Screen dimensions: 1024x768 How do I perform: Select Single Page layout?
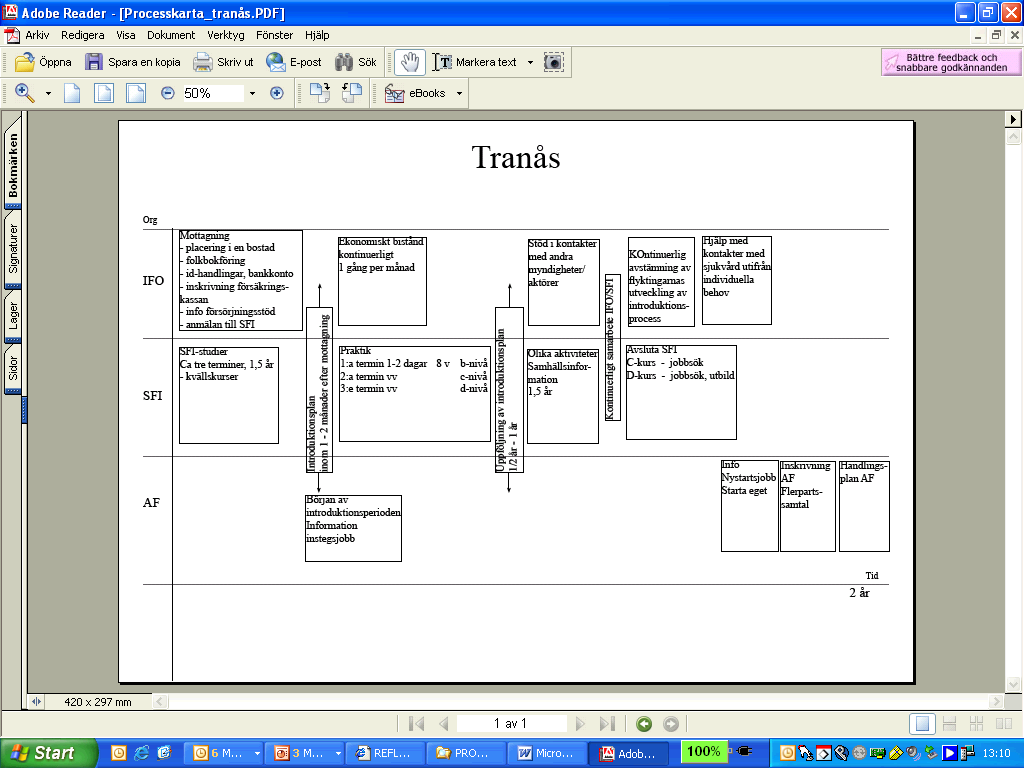[922, 724]
